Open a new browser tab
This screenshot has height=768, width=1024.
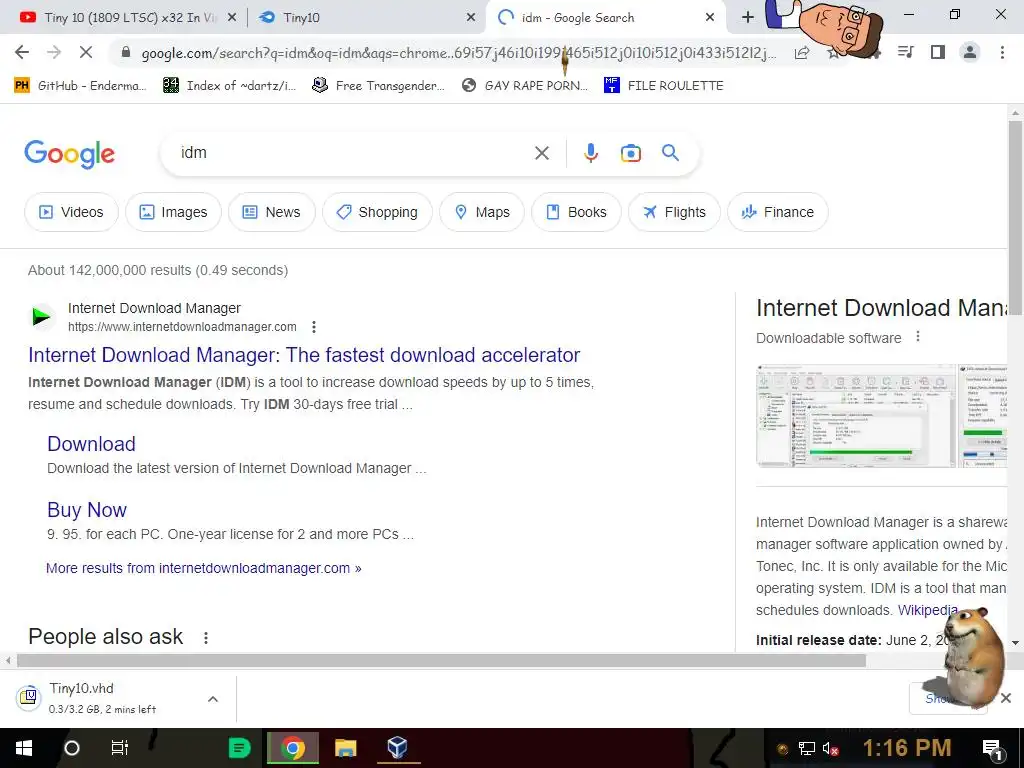[x=748, y=18]
